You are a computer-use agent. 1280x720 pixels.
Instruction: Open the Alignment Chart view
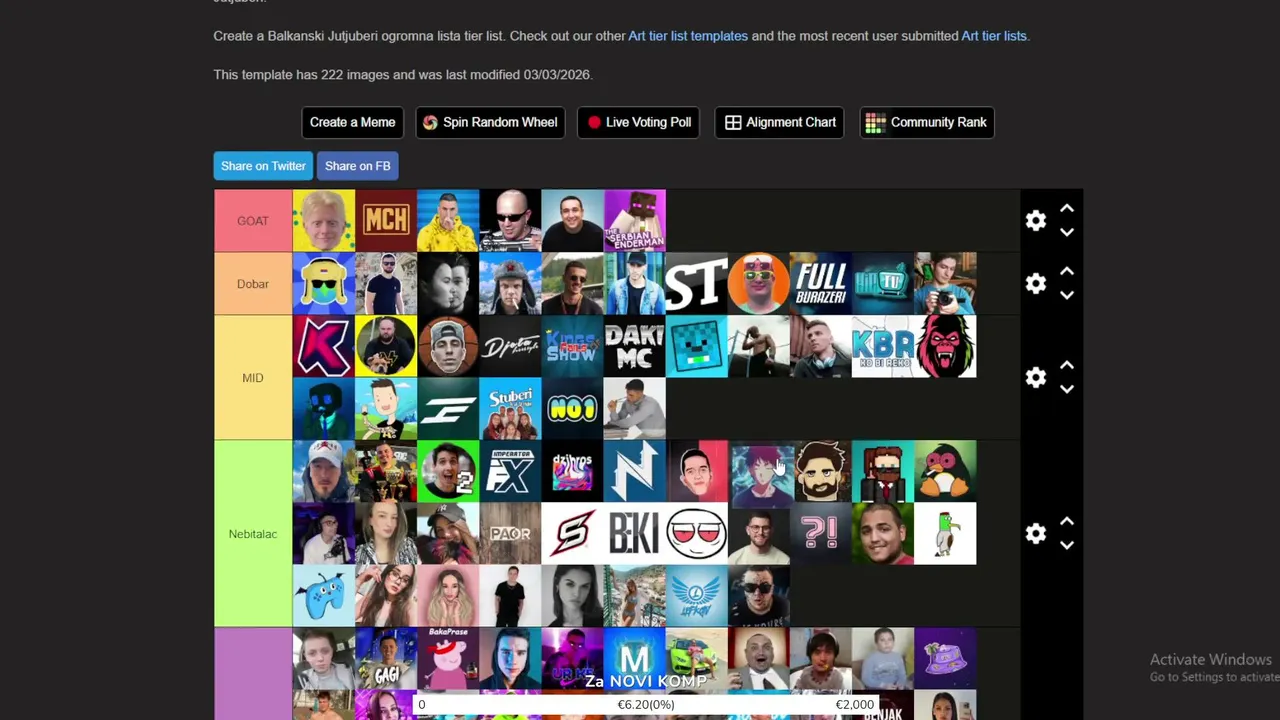(x=780, y=122)
